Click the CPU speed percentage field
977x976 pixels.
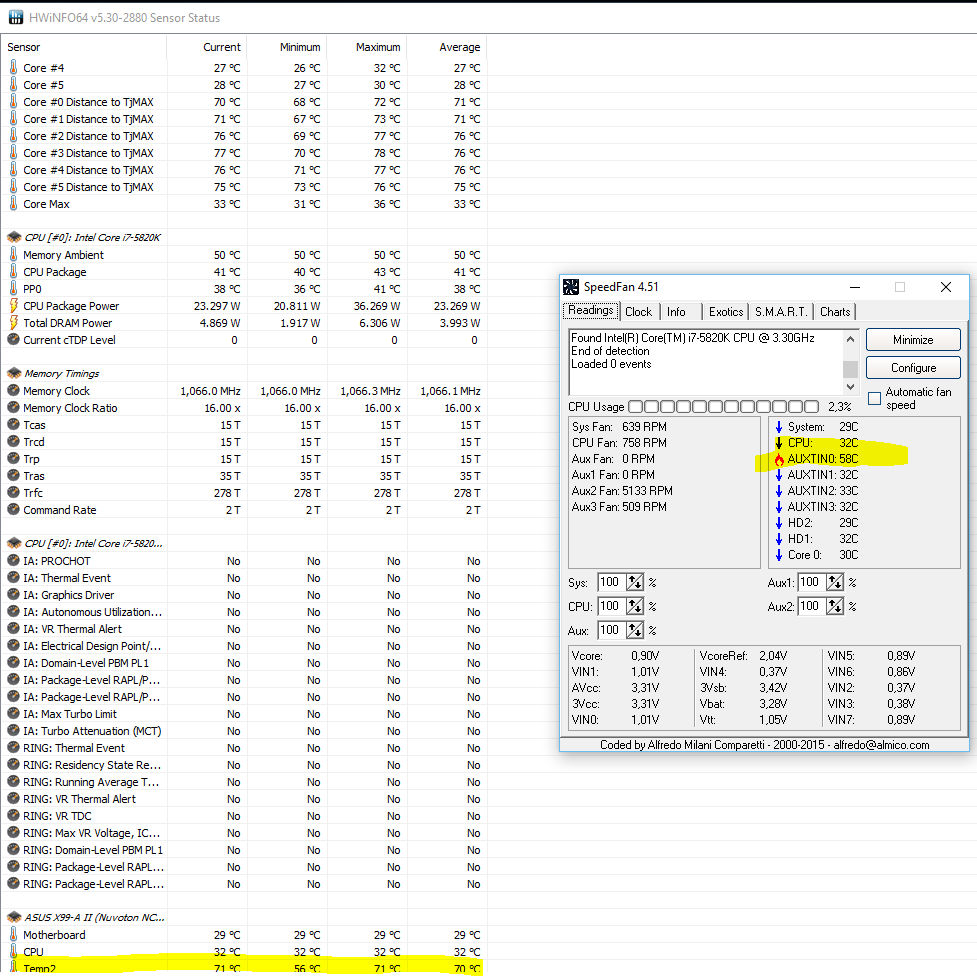(x=611, y=606)
